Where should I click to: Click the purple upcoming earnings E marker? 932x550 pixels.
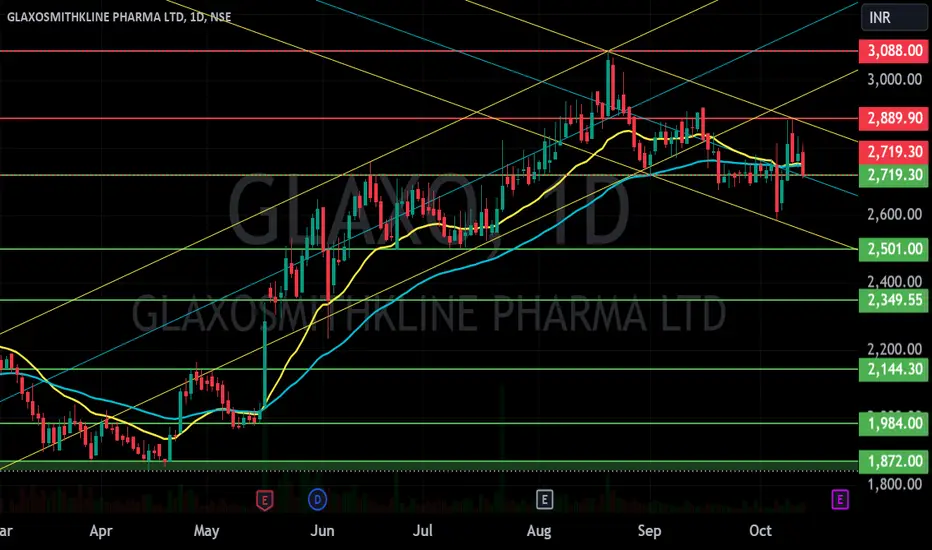tap(839, 499)
